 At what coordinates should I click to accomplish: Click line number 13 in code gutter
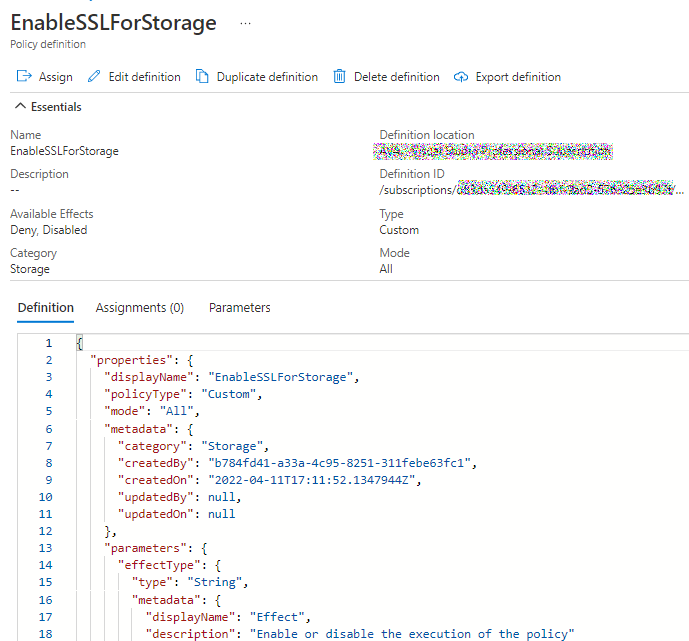(46, 548)
